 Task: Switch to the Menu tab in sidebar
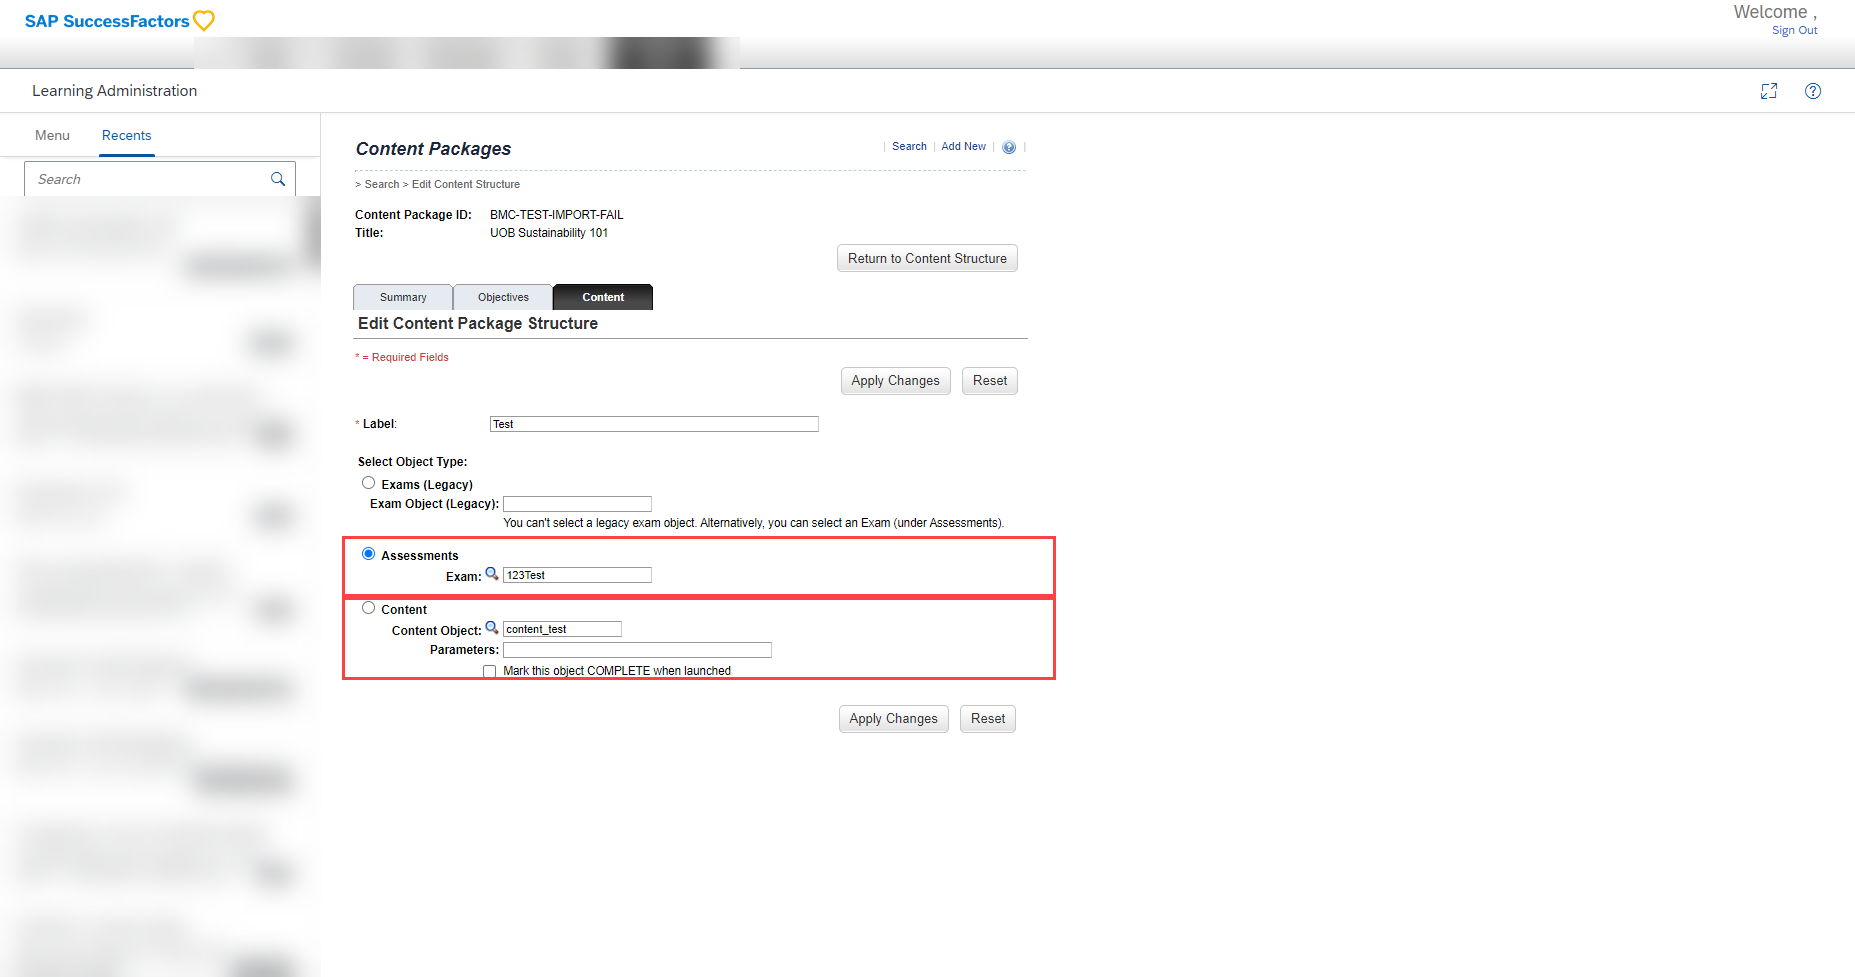pos(52,135)
